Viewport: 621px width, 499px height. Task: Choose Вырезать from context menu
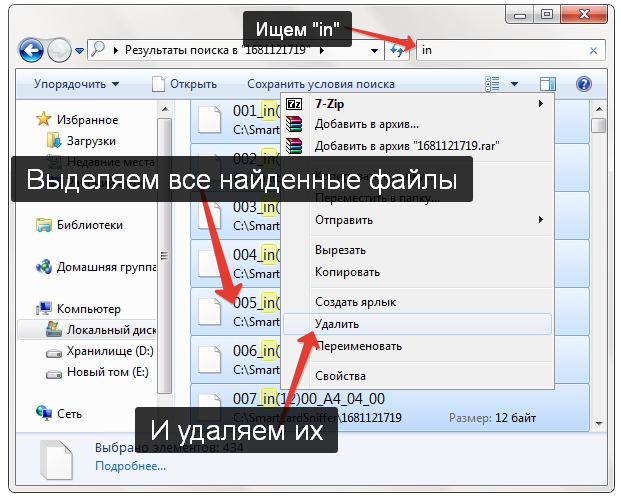[x=417, y=250]
